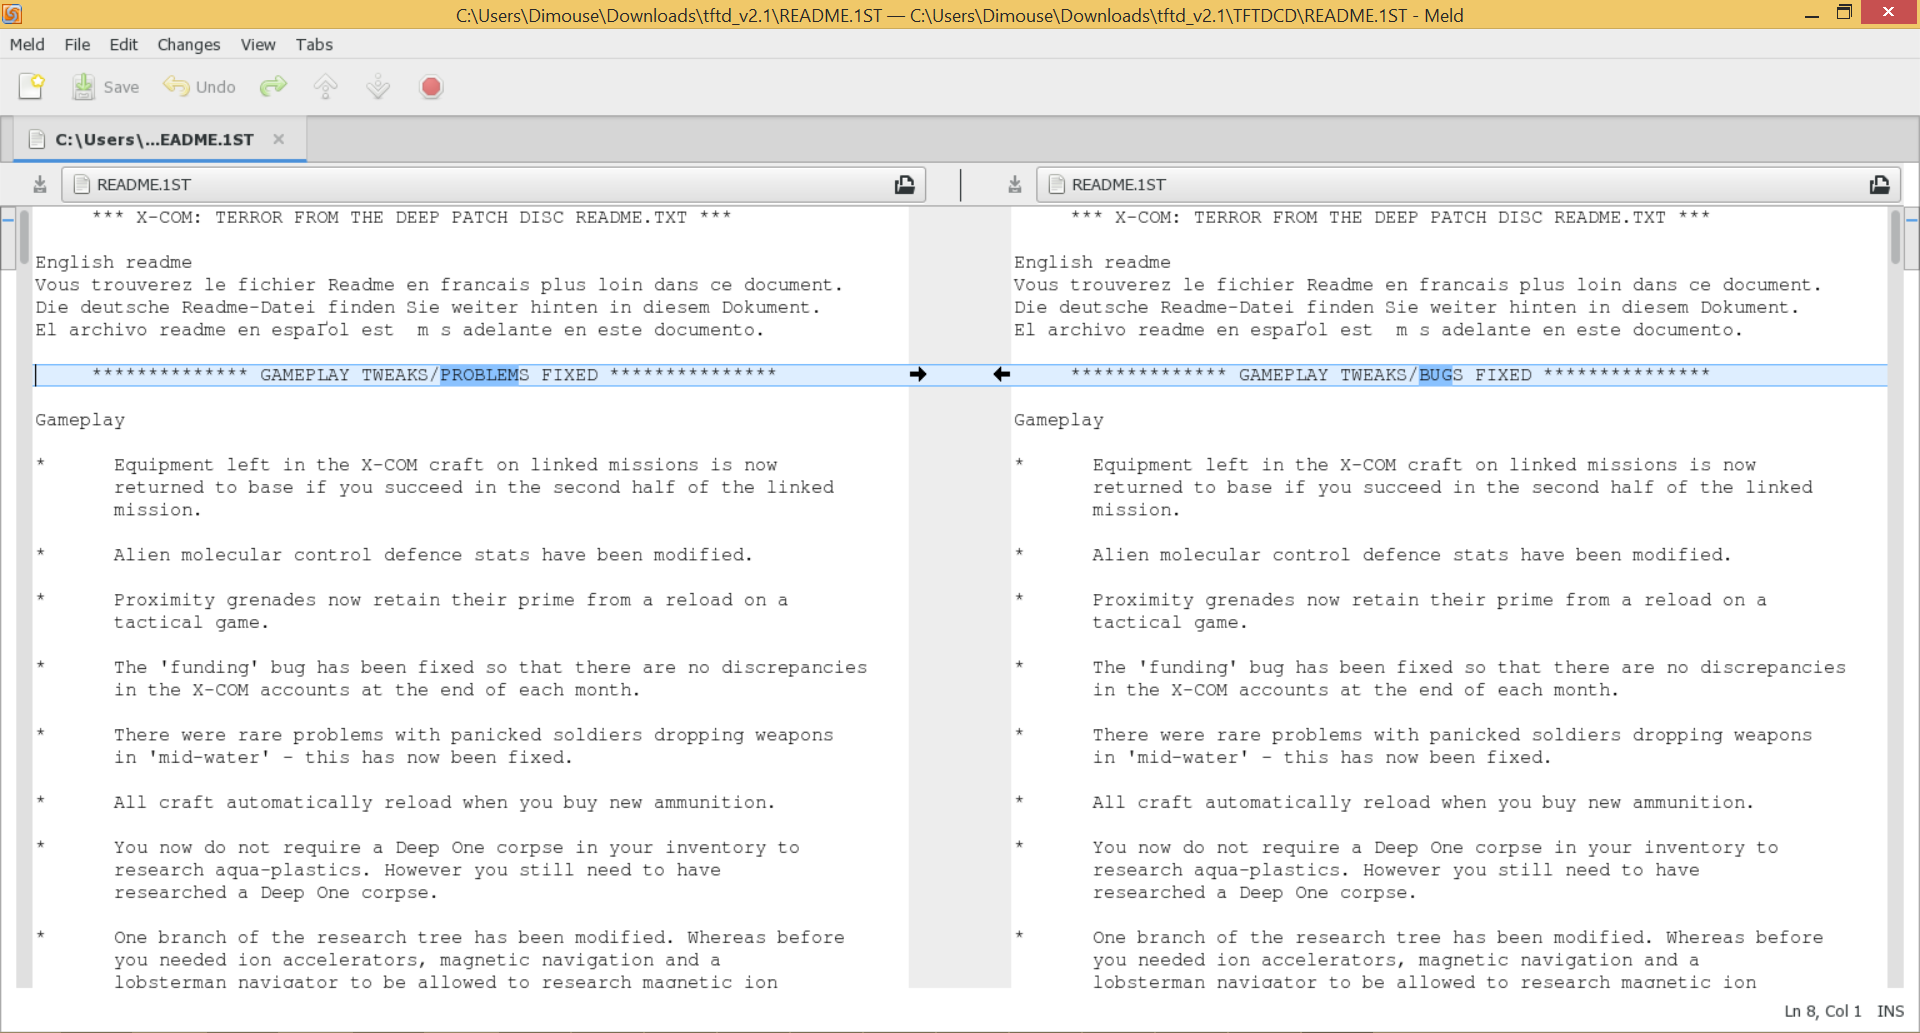The width and height of the screenshot is (1920, 1033).
Task: Click the left pane README.1ST file field
Action: [494, 184]
